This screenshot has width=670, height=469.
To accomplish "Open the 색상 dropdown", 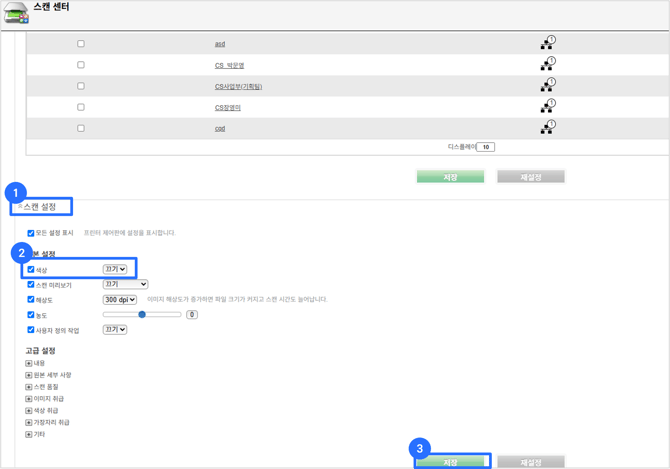I will coord(115,269).
